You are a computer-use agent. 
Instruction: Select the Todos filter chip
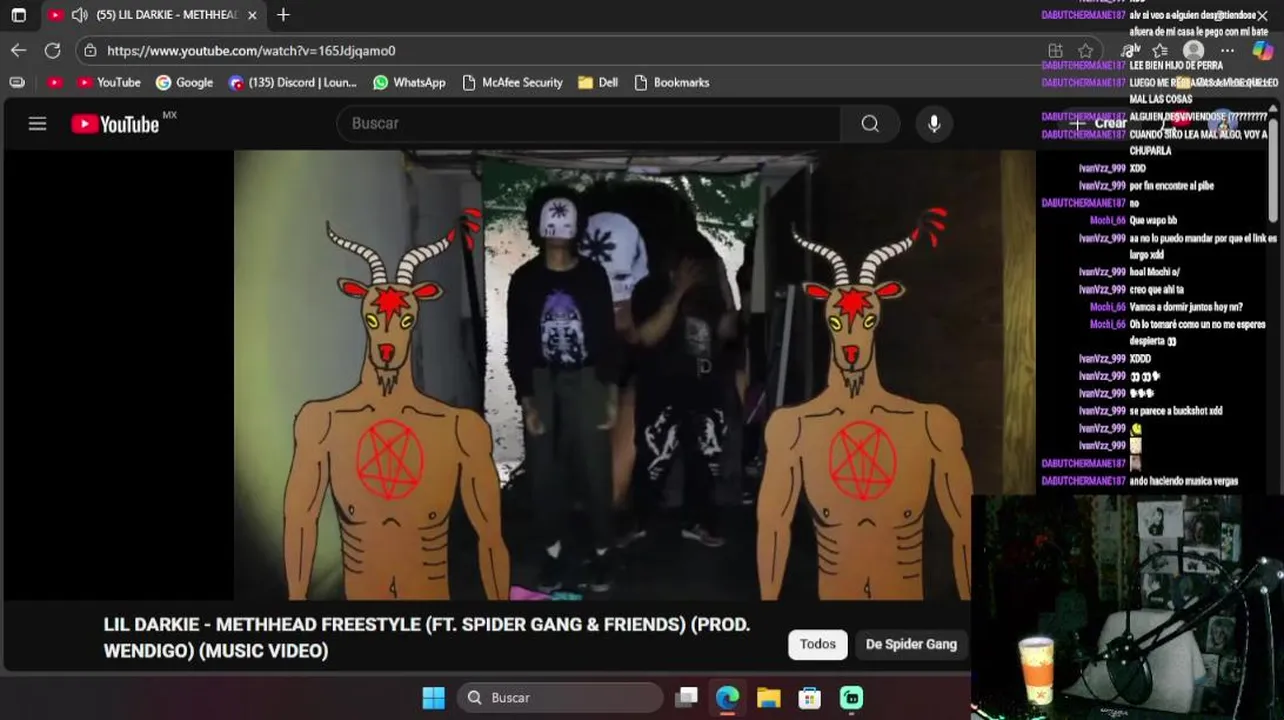click(818, 644)
